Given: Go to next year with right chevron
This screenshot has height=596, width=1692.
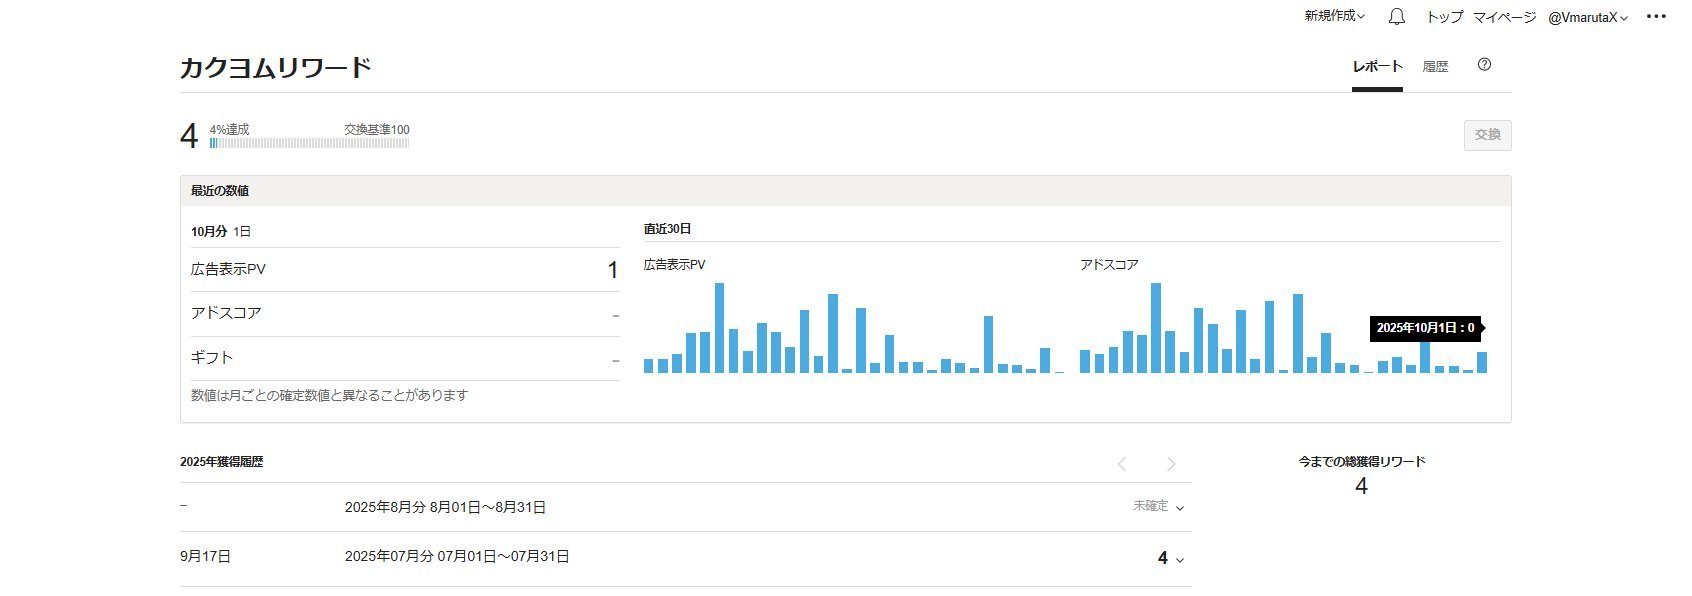Looking at the screenshot, I should [1170, 464].
